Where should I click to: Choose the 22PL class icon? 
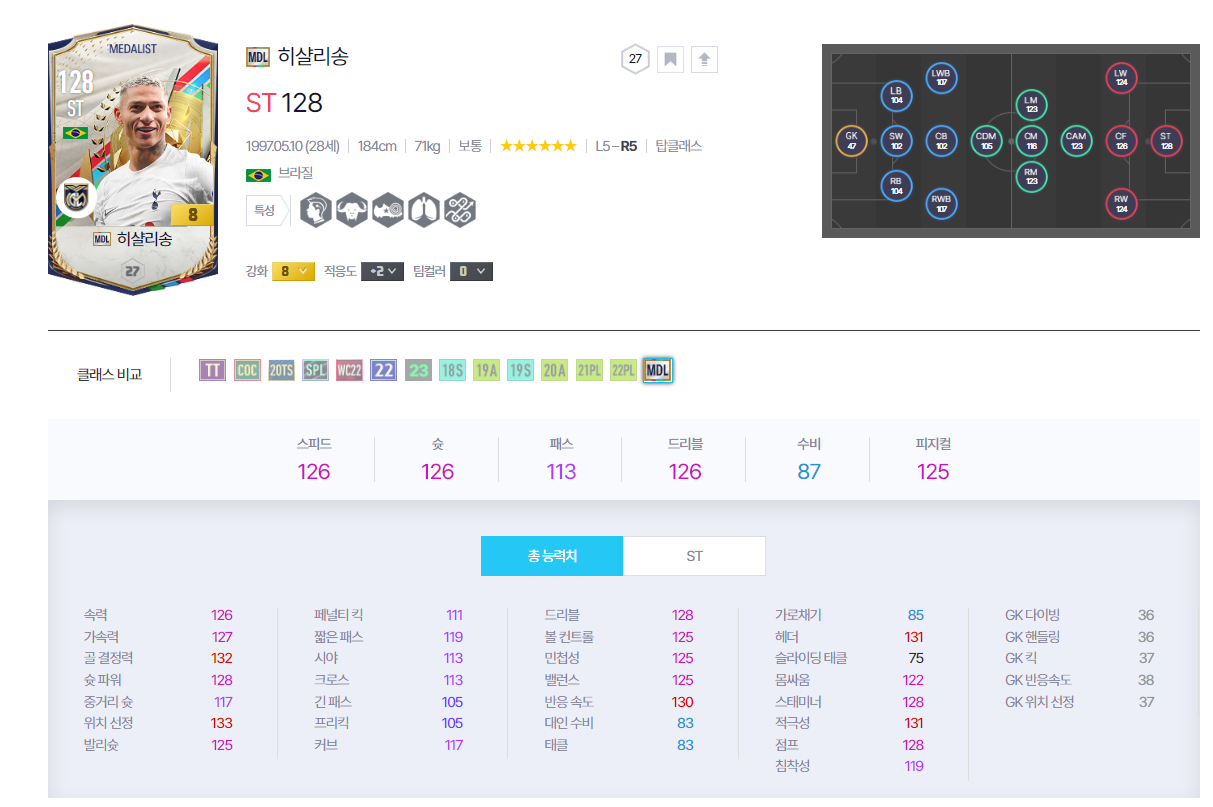click(x=623, y=370)
